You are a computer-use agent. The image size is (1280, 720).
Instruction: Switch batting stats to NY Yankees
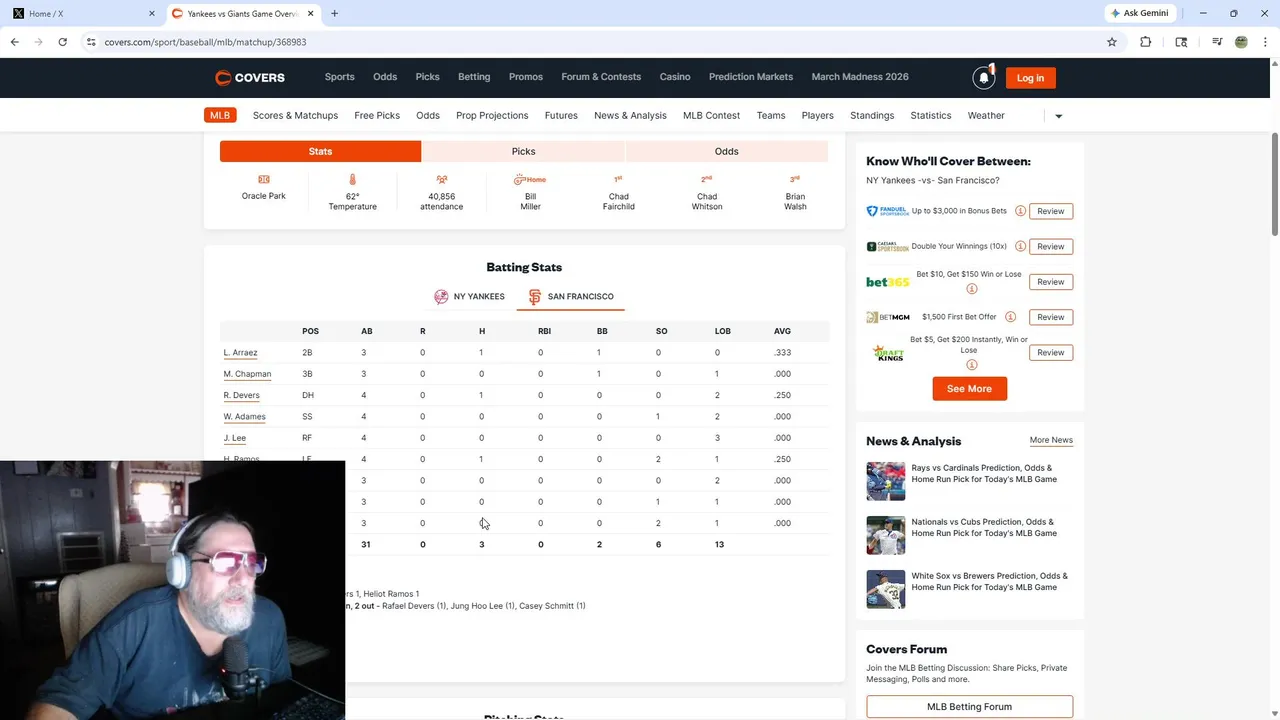469,296
